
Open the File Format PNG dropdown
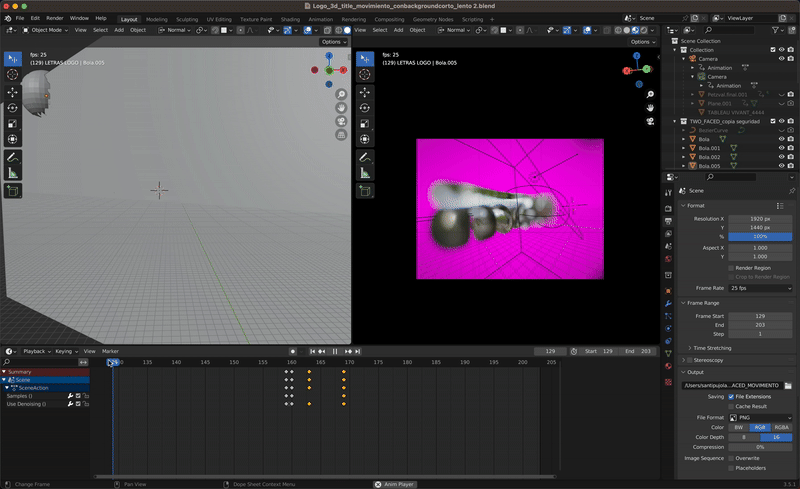(x=761, y=417)
